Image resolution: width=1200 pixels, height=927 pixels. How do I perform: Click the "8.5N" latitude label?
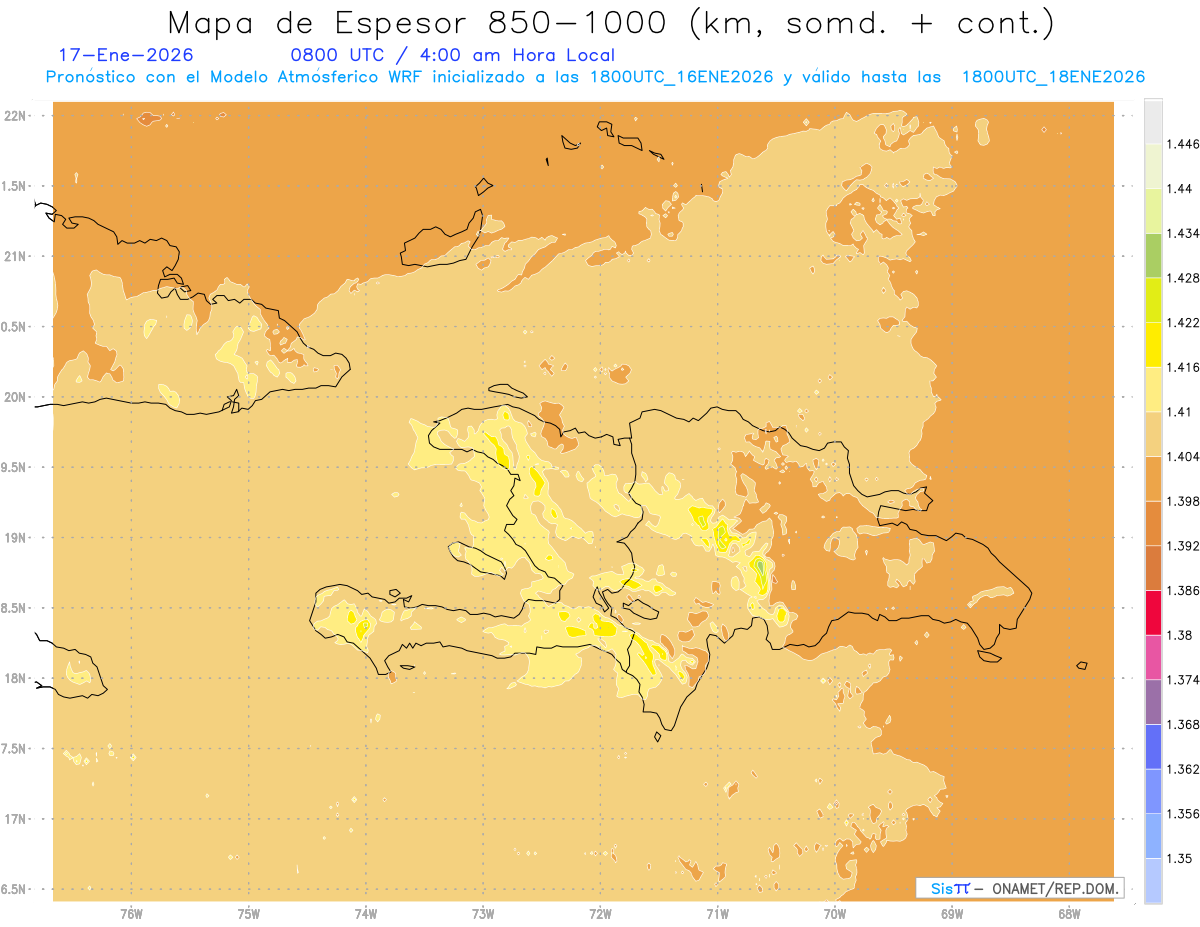pyautogui.click(x=15, y=608)
